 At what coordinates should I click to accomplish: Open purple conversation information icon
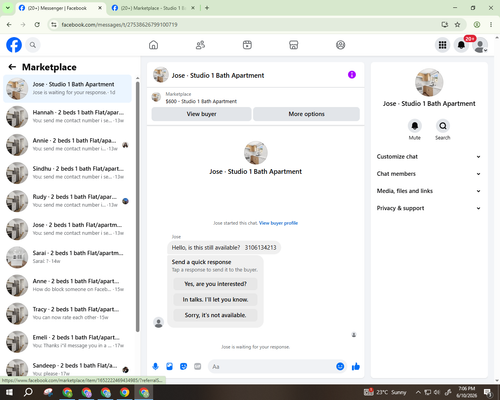point(352,75)
